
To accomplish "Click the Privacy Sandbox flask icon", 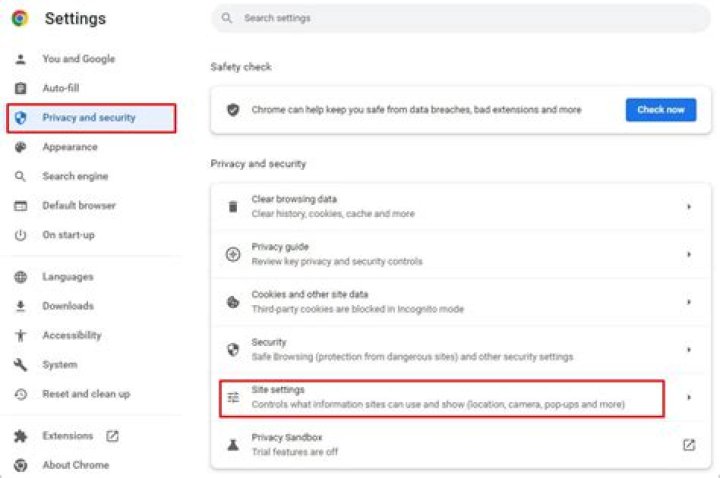I will pyautogui.click(x=233, y=445).
